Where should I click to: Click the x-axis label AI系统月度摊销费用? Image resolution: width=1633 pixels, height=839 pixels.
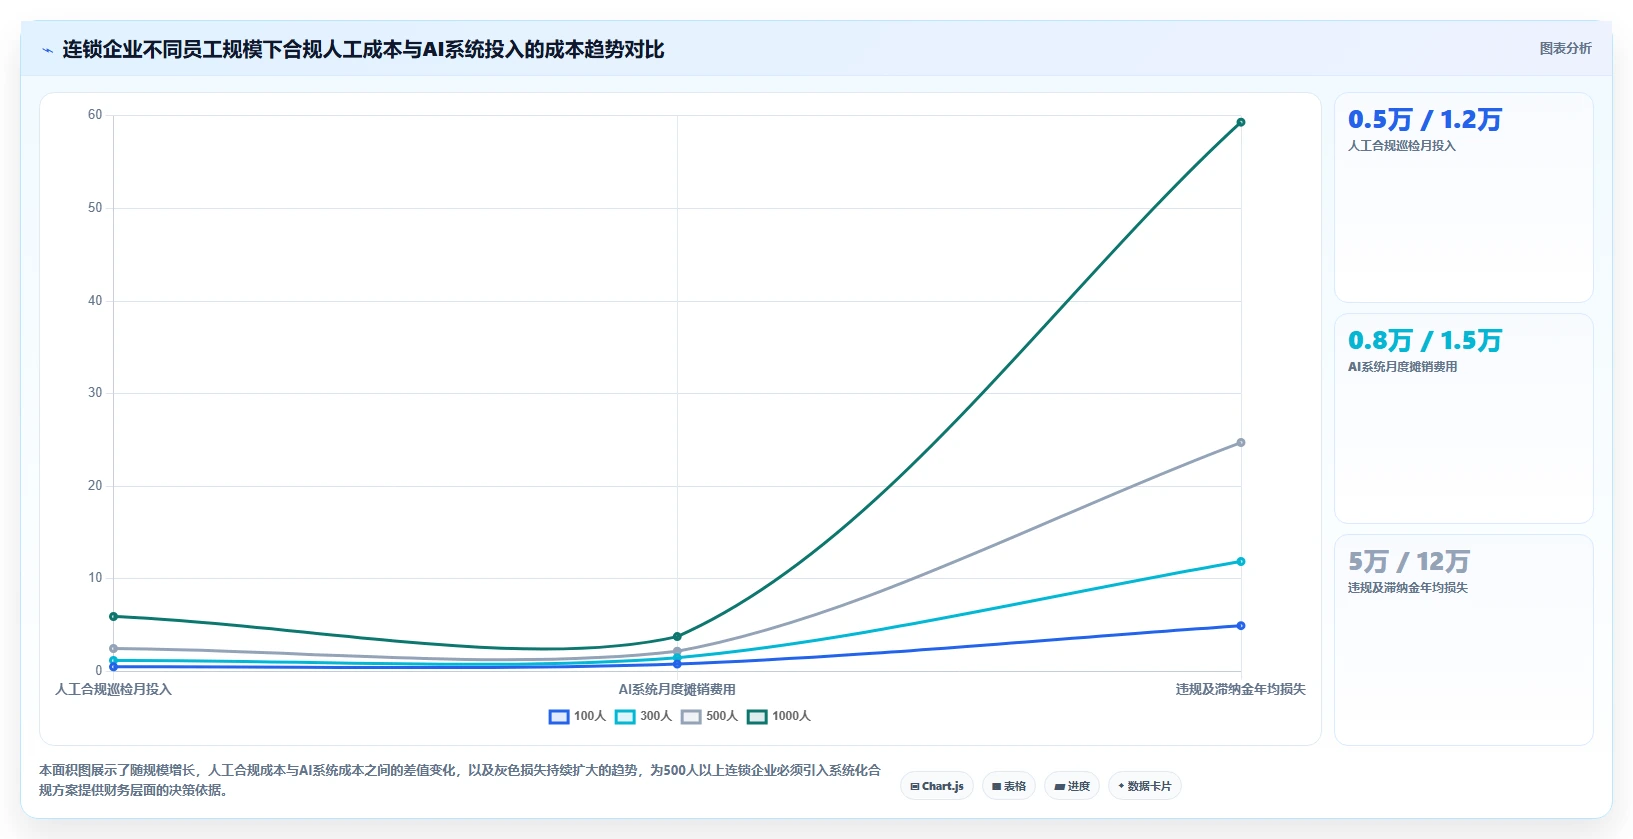pos(677,689)
